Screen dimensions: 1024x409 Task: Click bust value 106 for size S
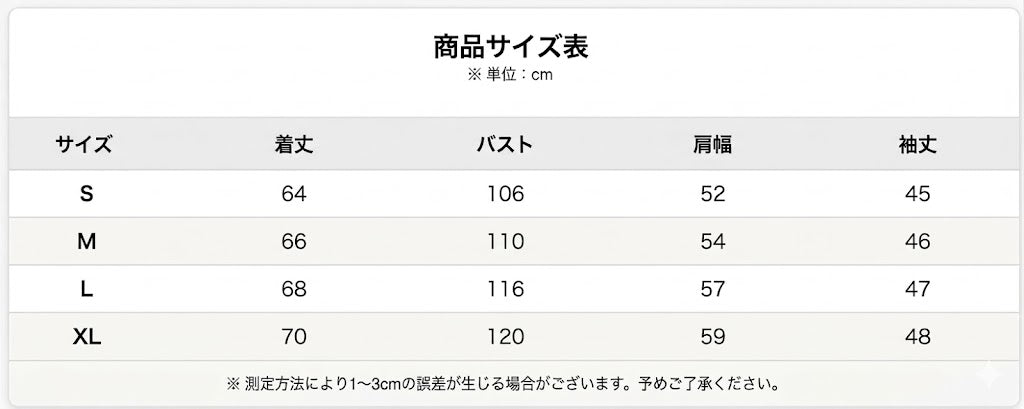(506, 193)
